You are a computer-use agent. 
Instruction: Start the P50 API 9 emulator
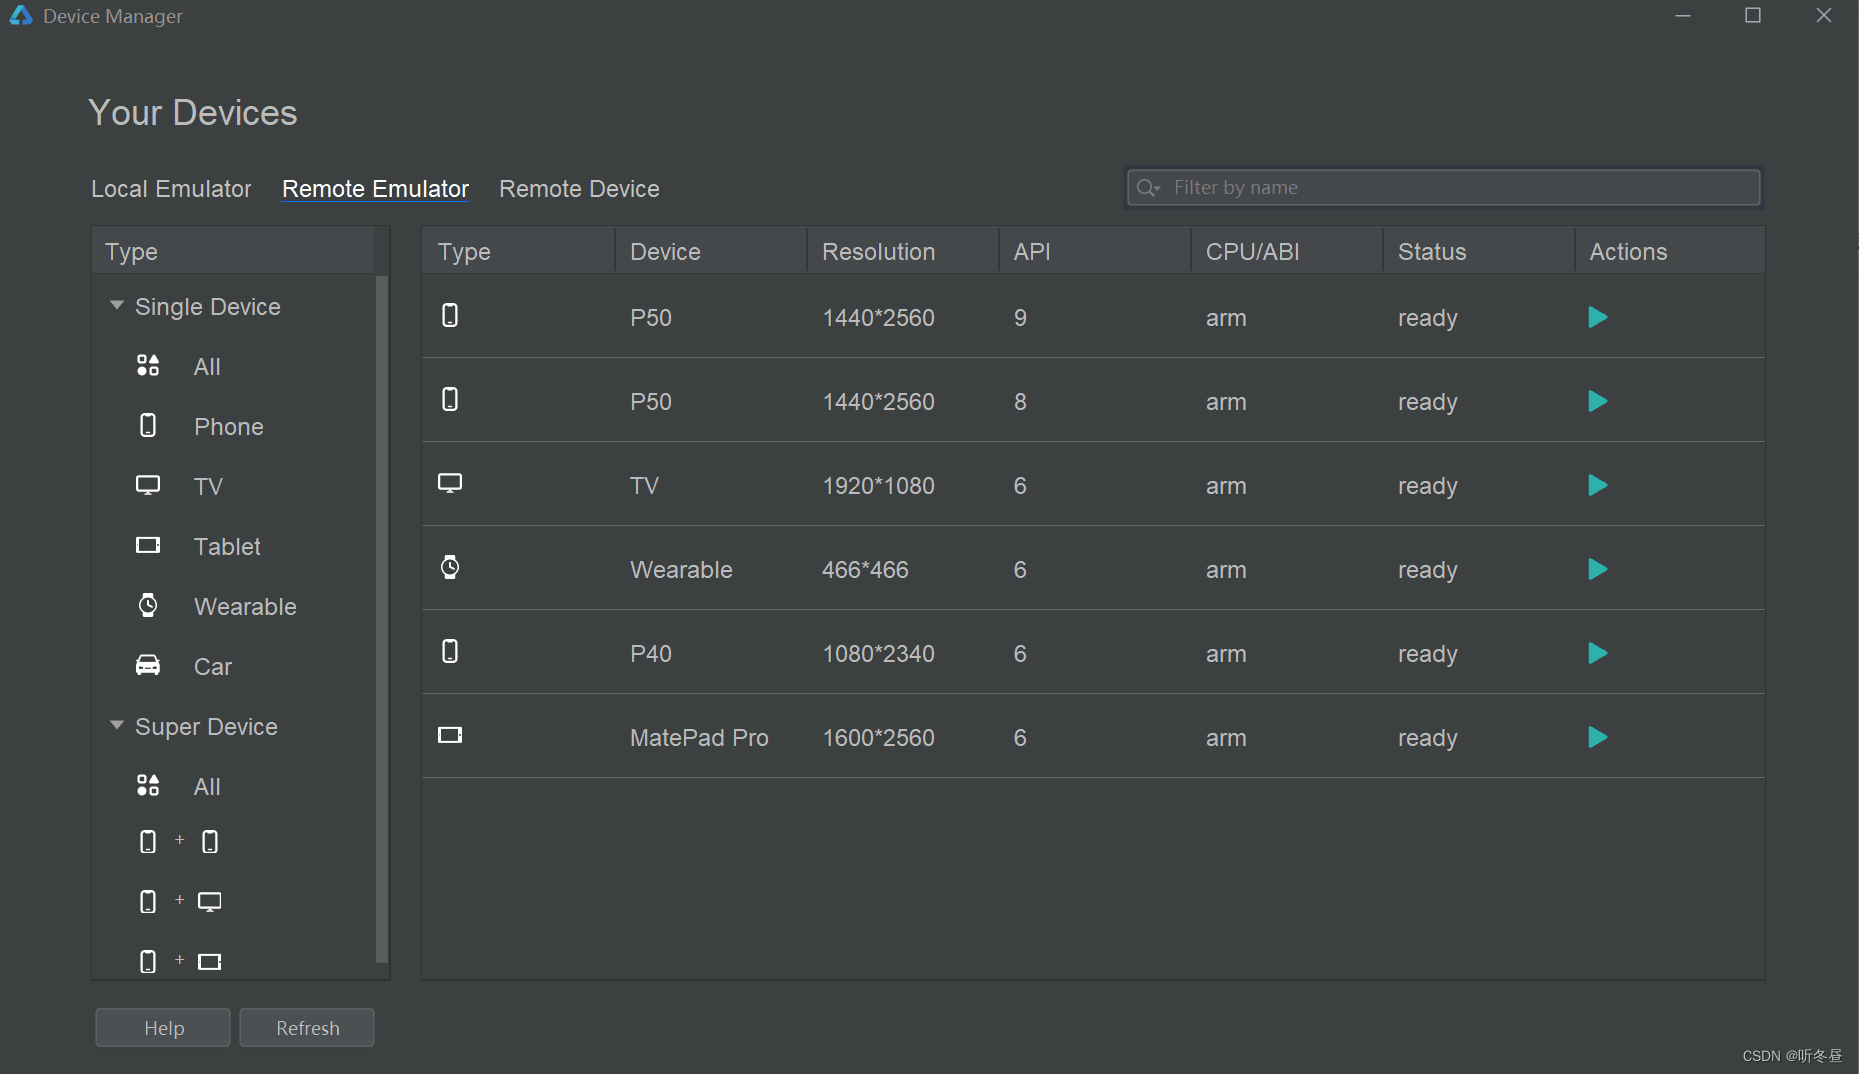(1597, 318)
